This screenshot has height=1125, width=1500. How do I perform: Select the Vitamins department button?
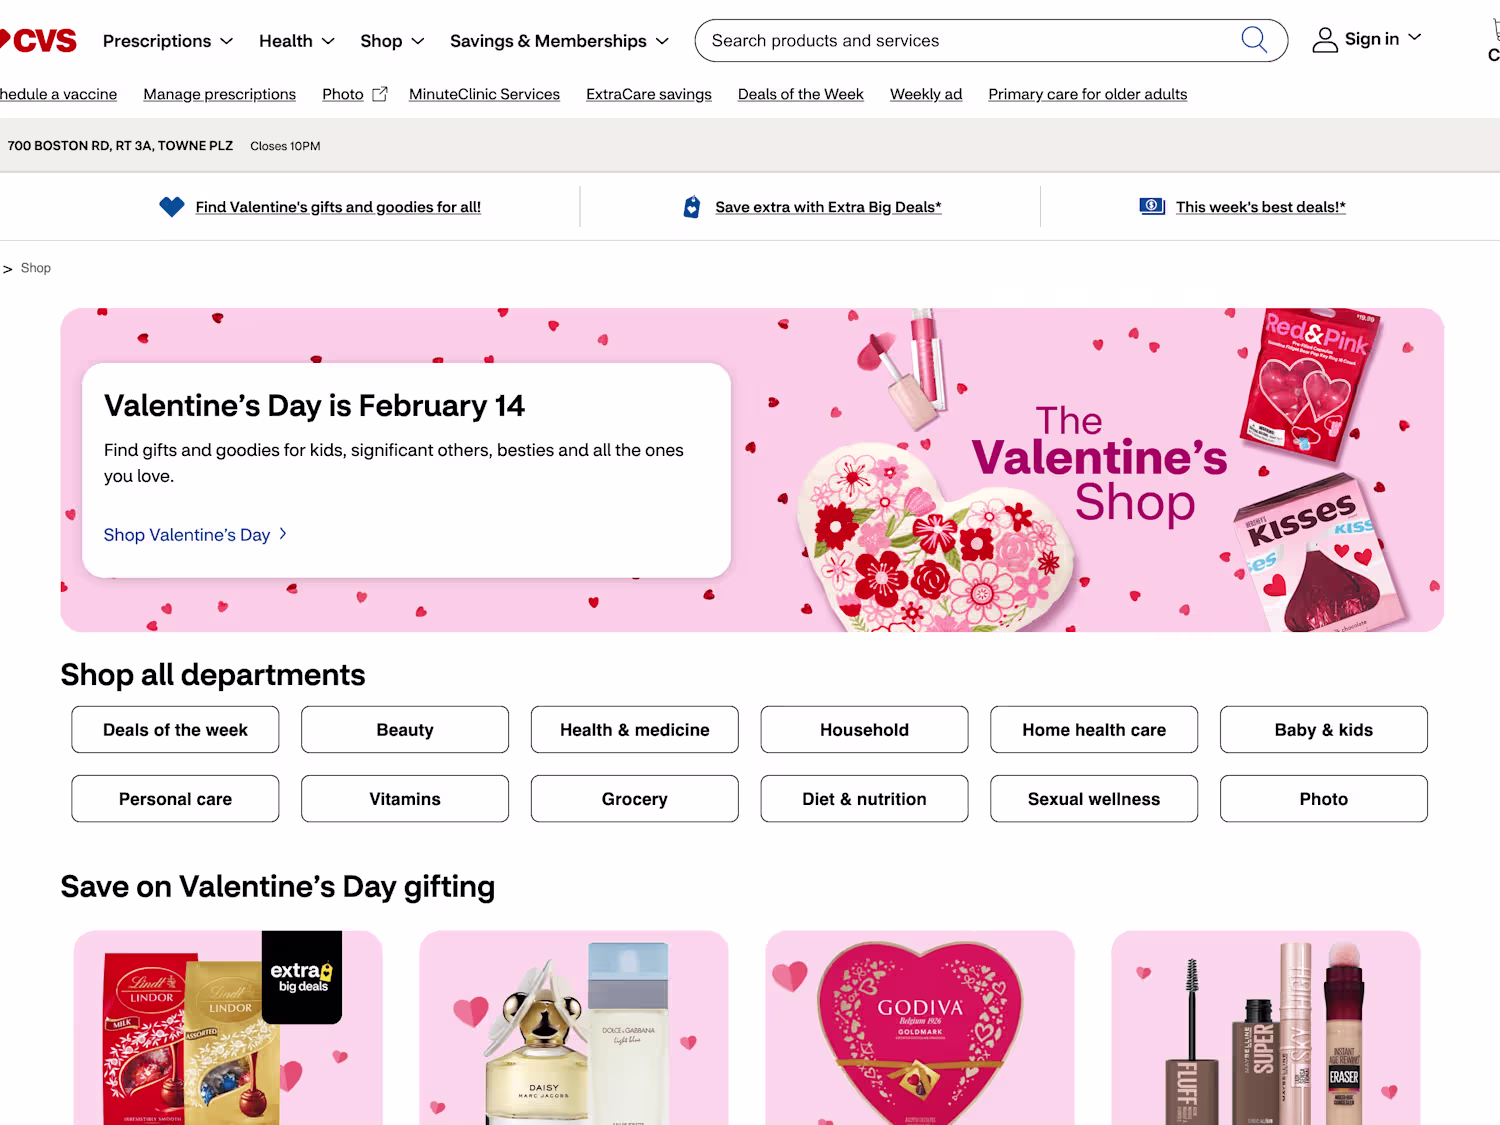click(x=404, y=799)
